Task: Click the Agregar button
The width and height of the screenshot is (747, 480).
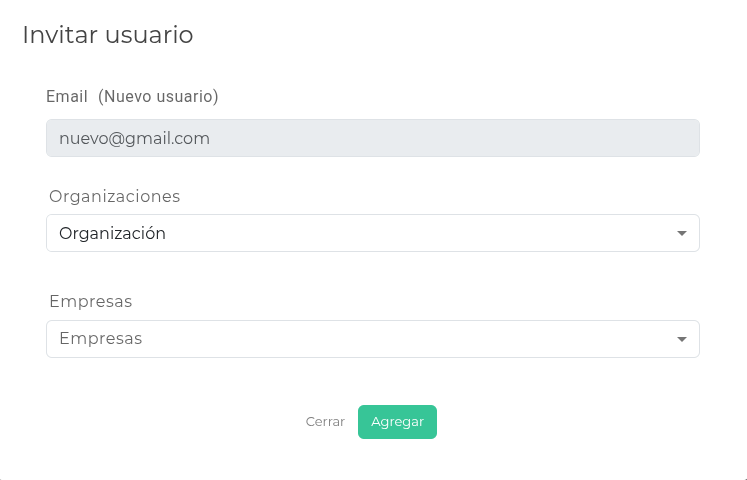Action: click(397, 422)
